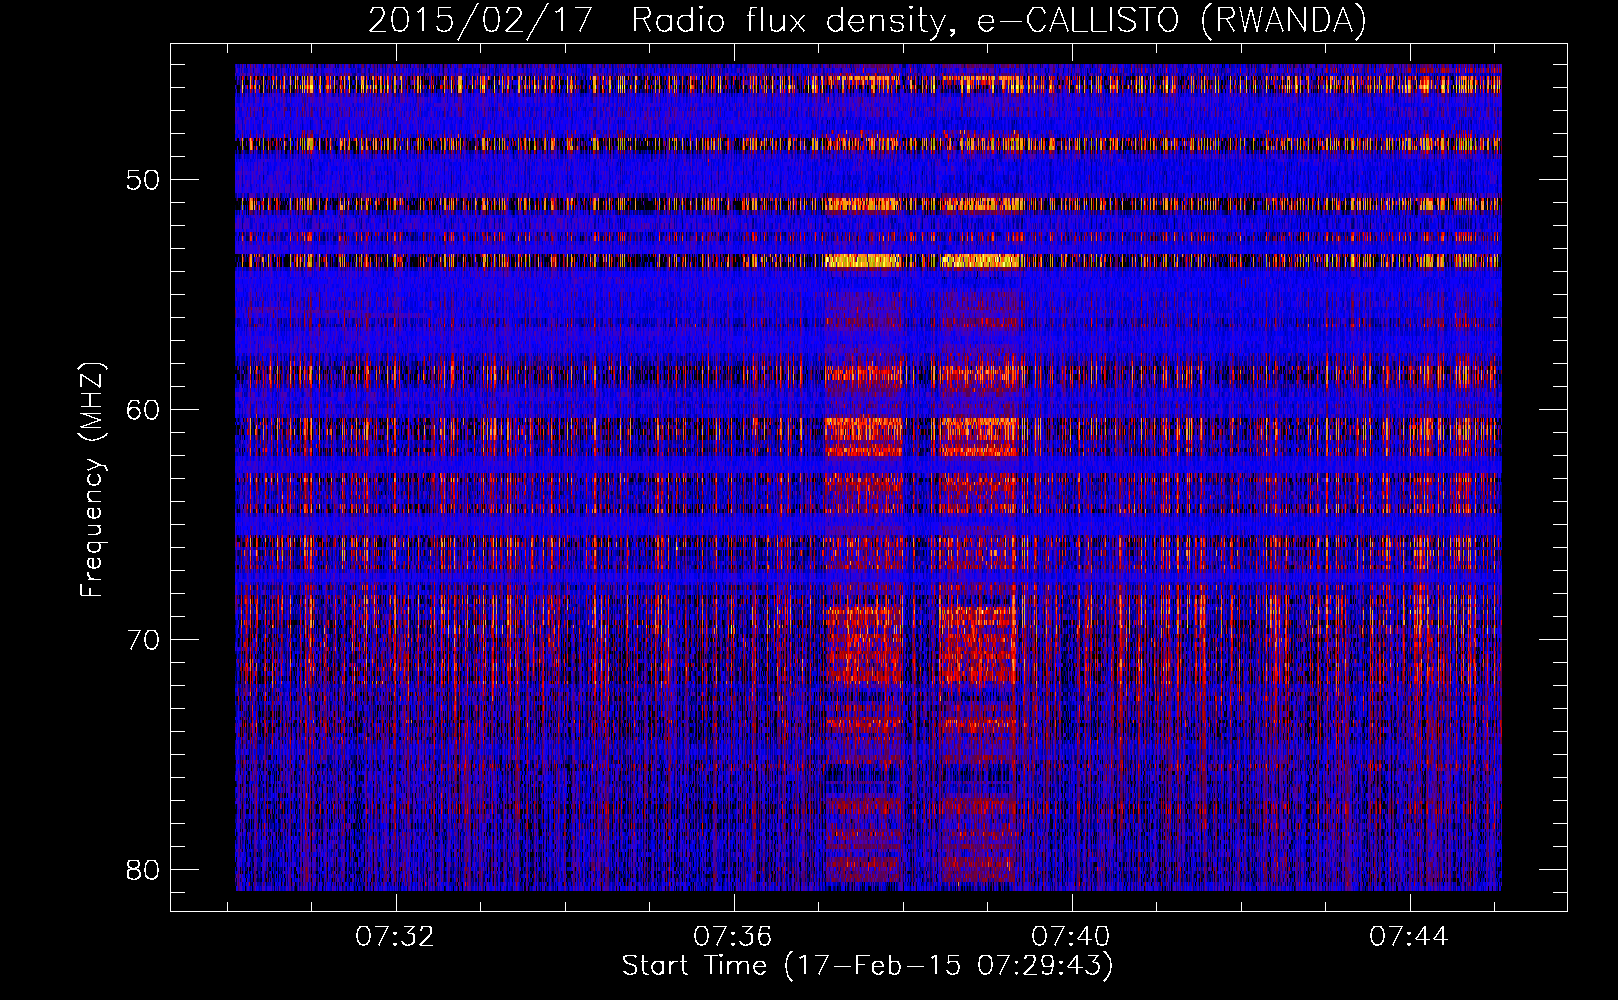This screenshot has height=1000, width=1618.
Task: Click the 60 MHz frequency axis label
Action: 143,410
